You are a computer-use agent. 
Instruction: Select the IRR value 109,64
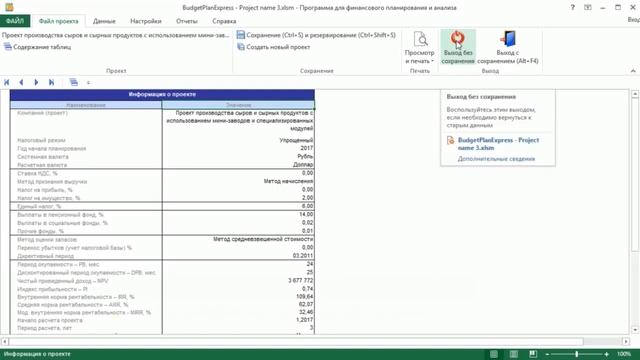[x=238, y=297]
